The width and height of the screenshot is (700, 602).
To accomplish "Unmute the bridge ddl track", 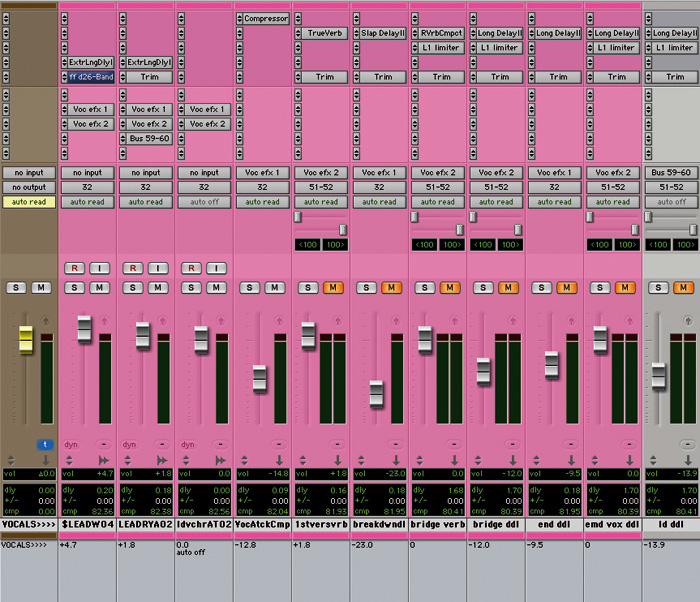I will 507,288.
